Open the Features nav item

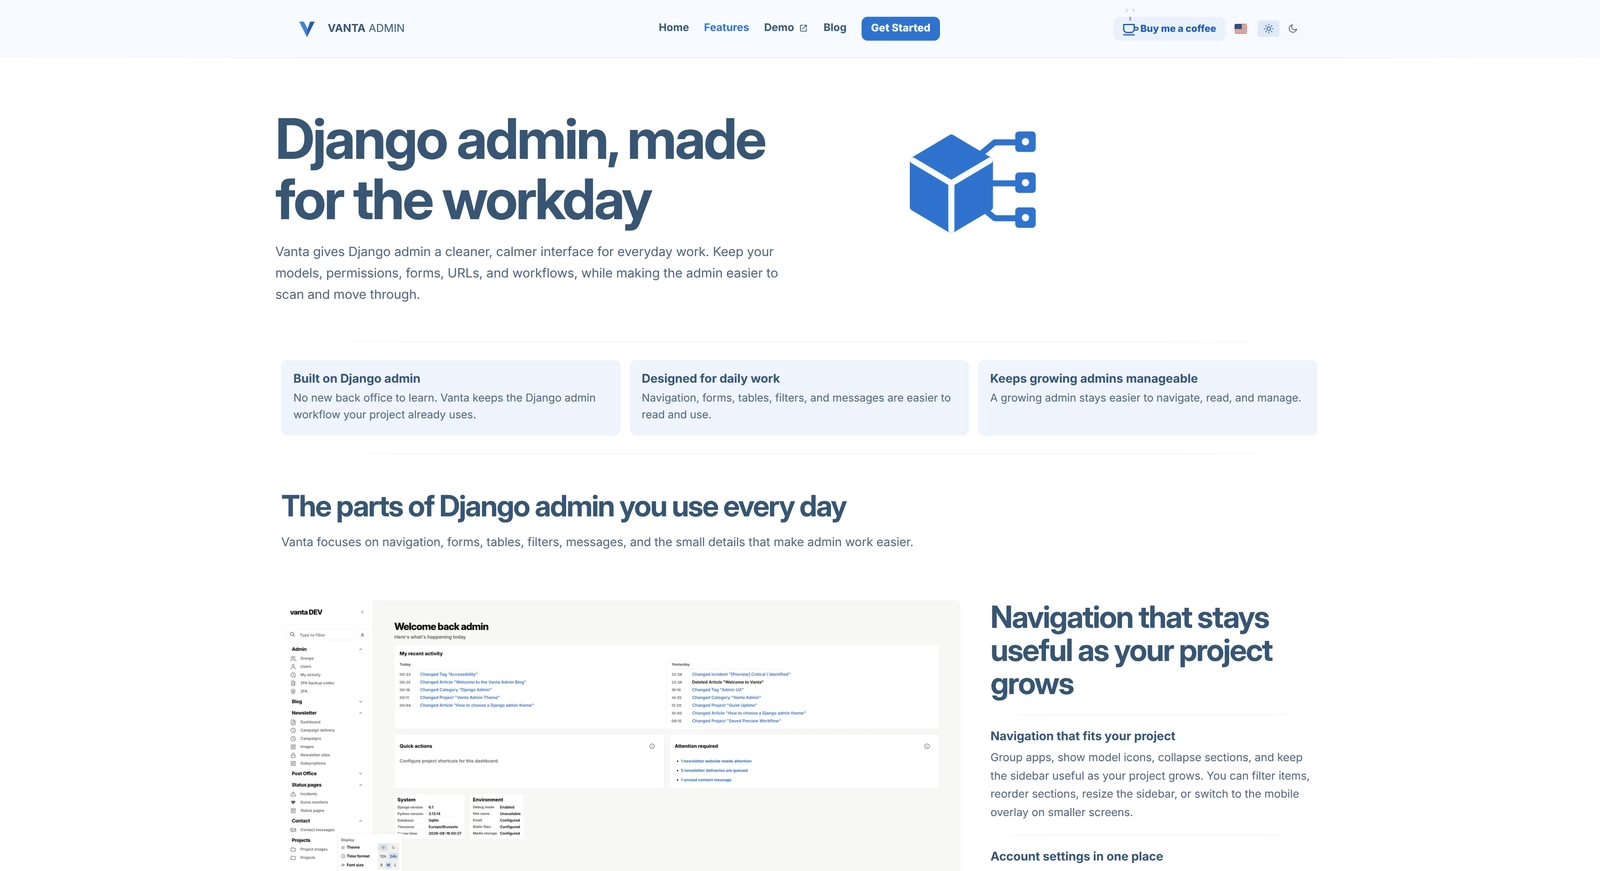pos(726,28)
